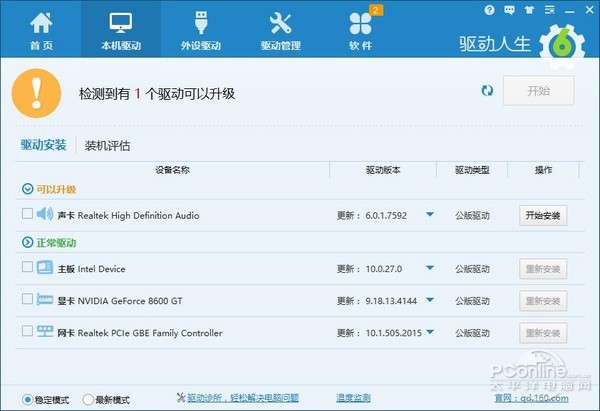The height and width of the screenshot is (411, 600).
Task: Open 驱动管理 driver management tools
Action: (x=280, y=32)
